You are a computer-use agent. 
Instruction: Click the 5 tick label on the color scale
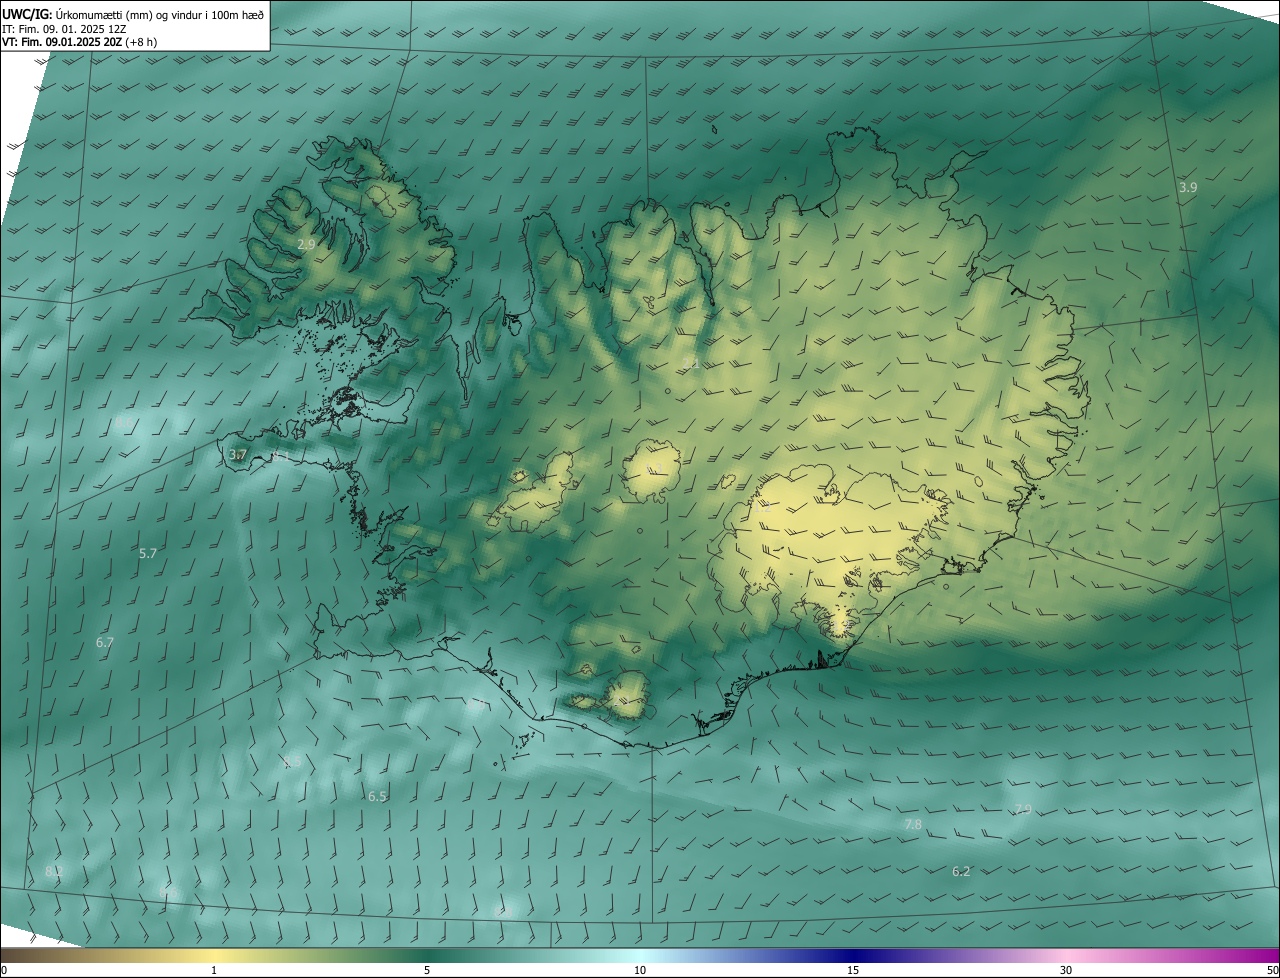[x=427, y=970]
